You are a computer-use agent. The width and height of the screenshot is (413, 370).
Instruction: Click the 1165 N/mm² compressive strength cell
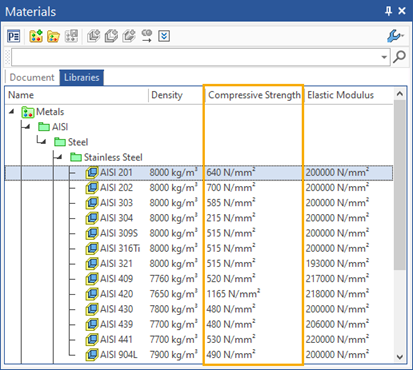pyautogui.click(x=233, y=294)
